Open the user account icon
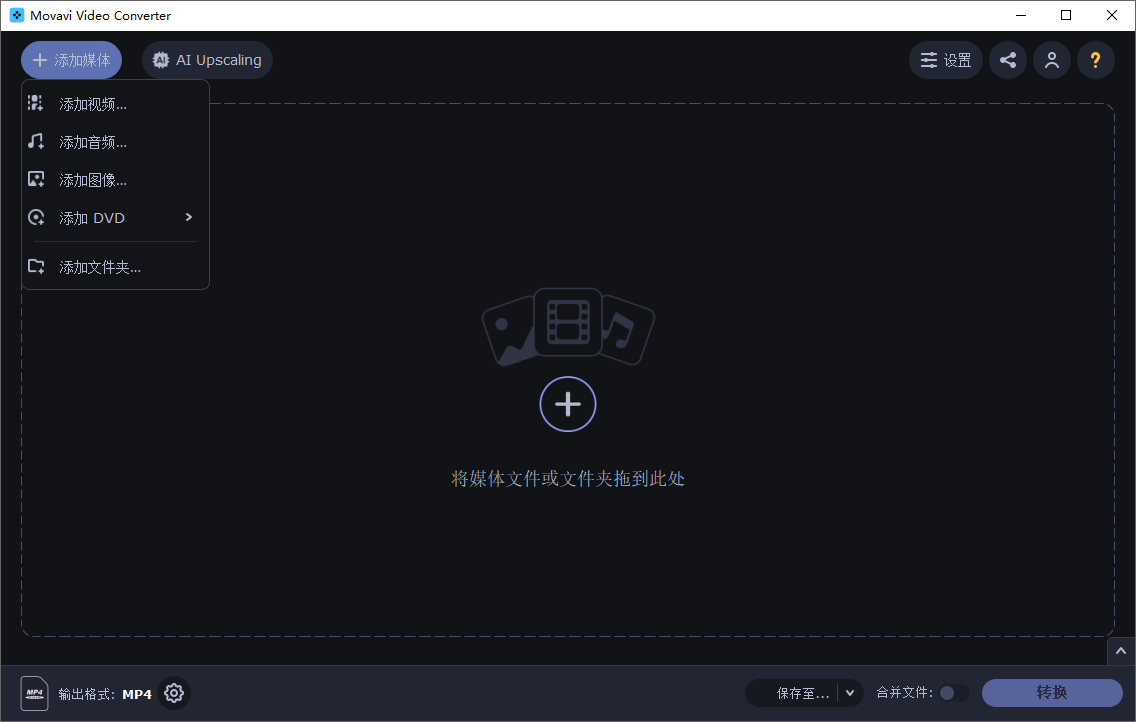The width and height of the screenshot is (1136, 722). pyautogui.click(x=1052, y=60)
